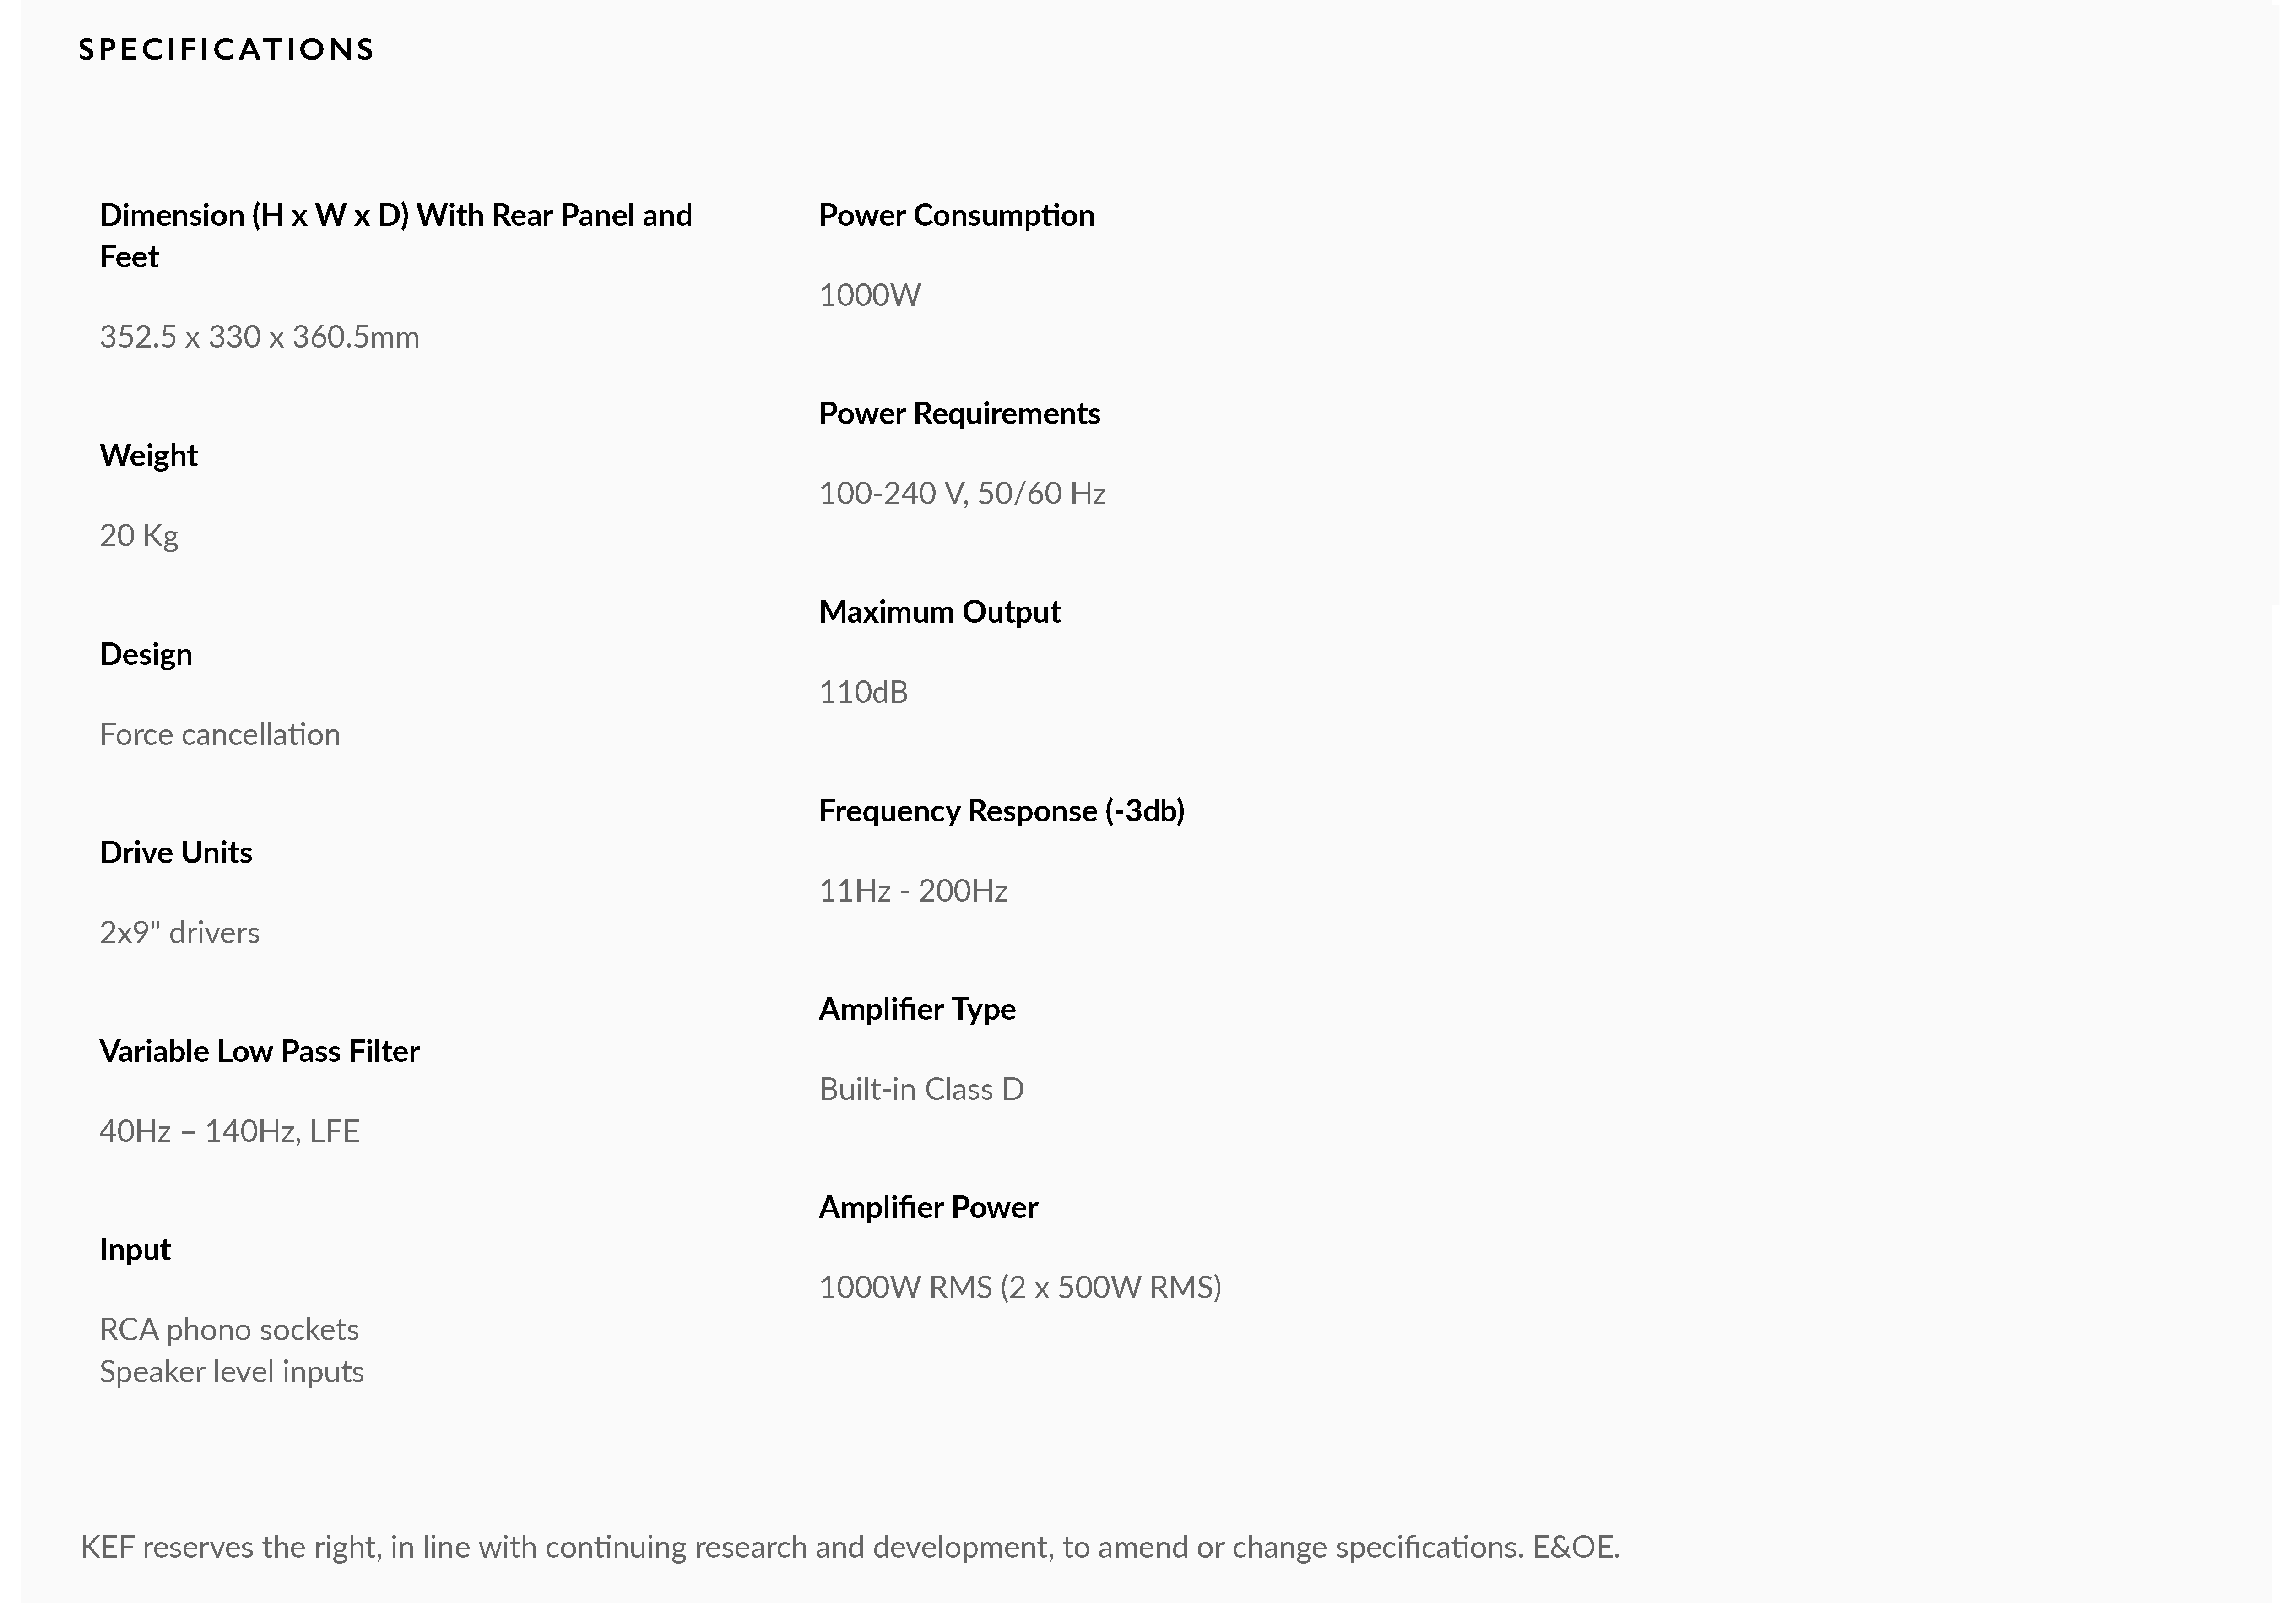The width and height of the screenshot is (2296, 1603).
Task: Click the SPECIFICATIONS section heading
Action: [x=226, y=49]
